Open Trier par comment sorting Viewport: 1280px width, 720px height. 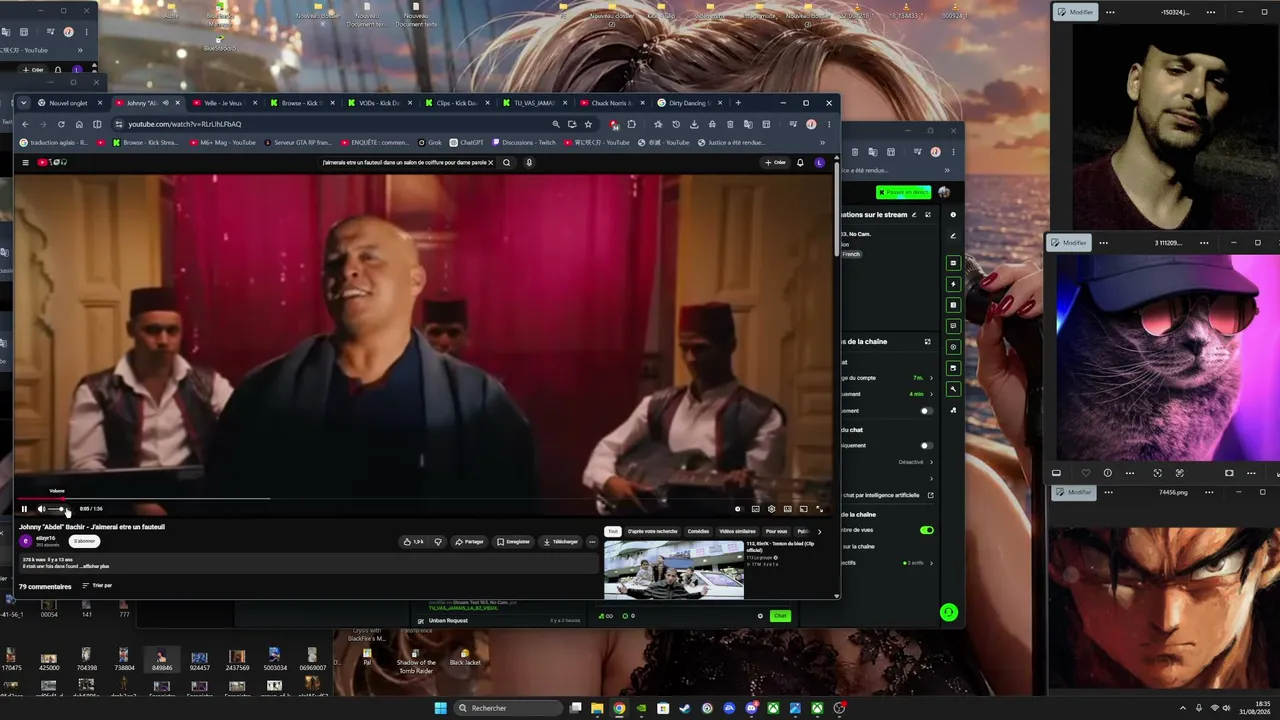point(97,586)
